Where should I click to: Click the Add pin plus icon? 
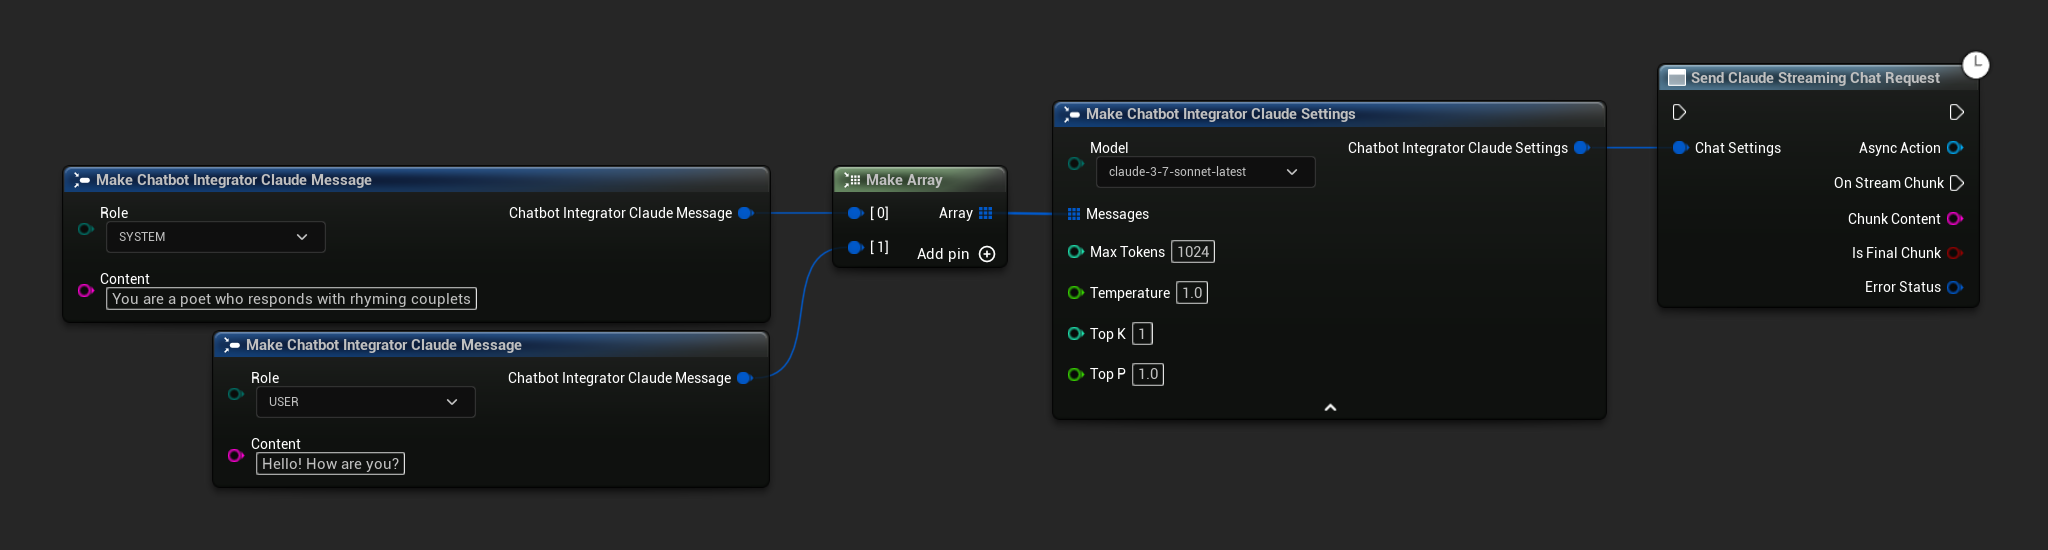(987, 254)
